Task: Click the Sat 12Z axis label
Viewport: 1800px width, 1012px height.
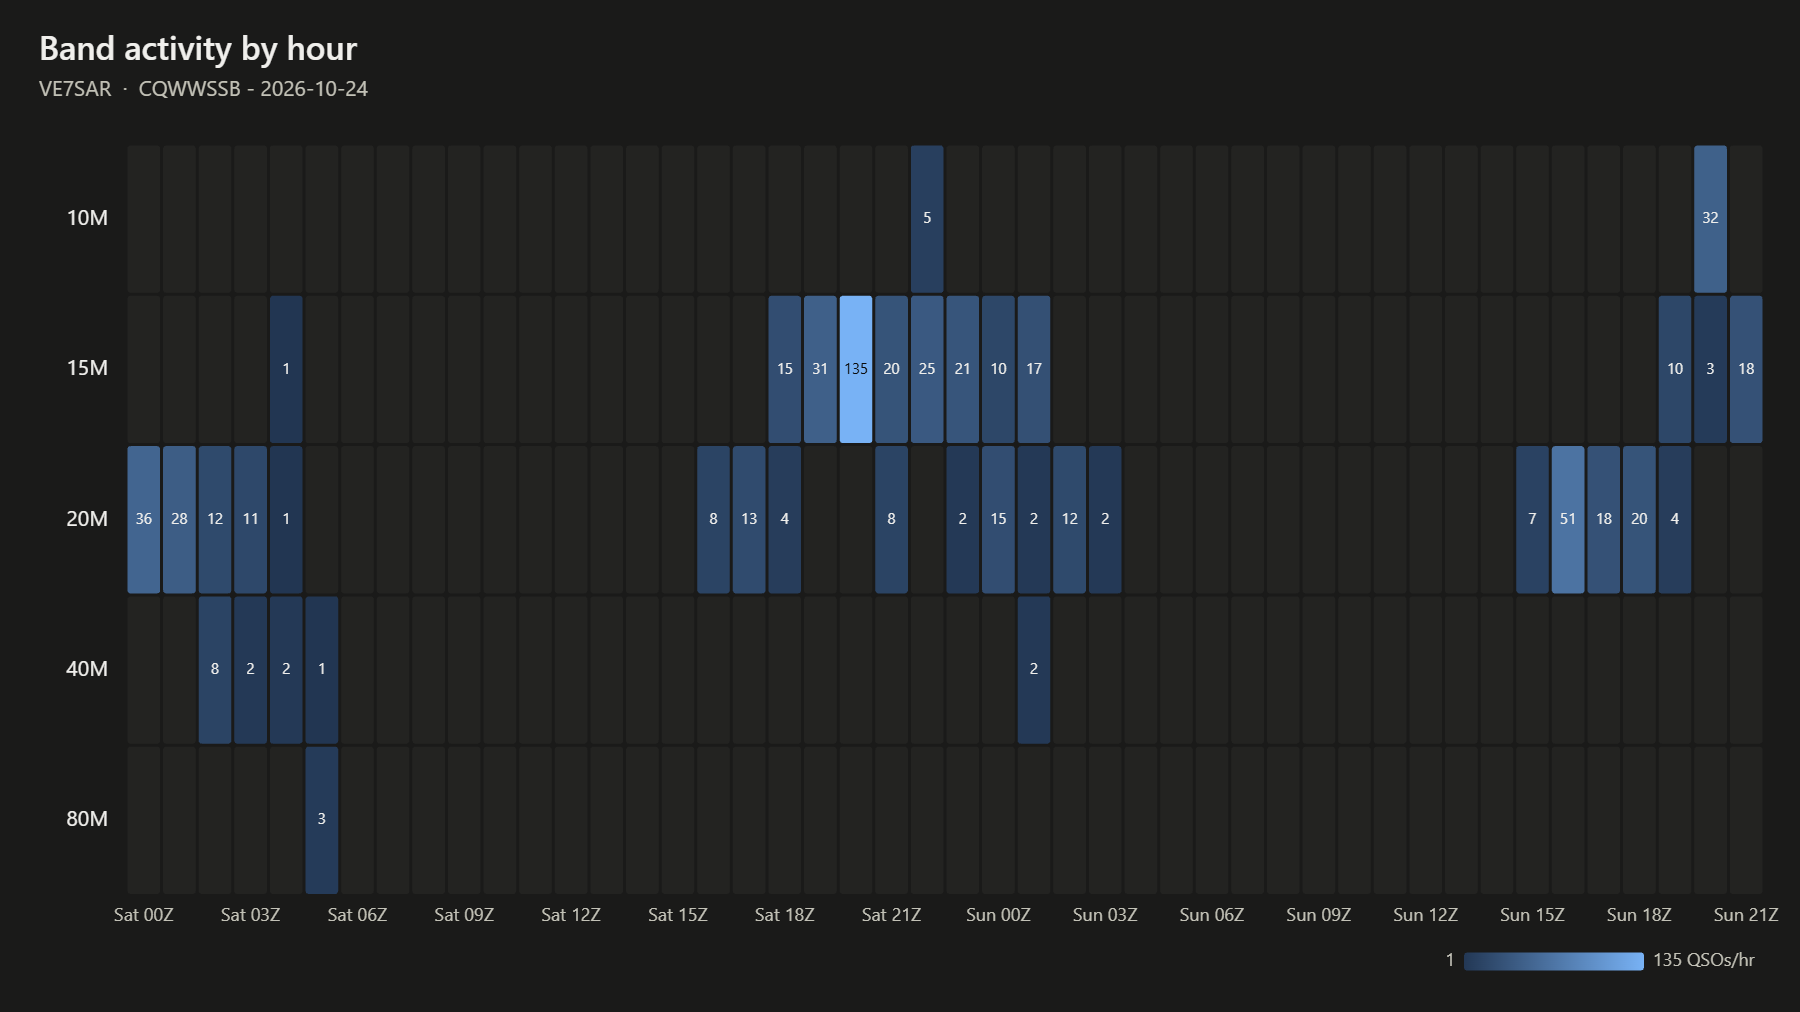Action: click(x=571, y=915)
